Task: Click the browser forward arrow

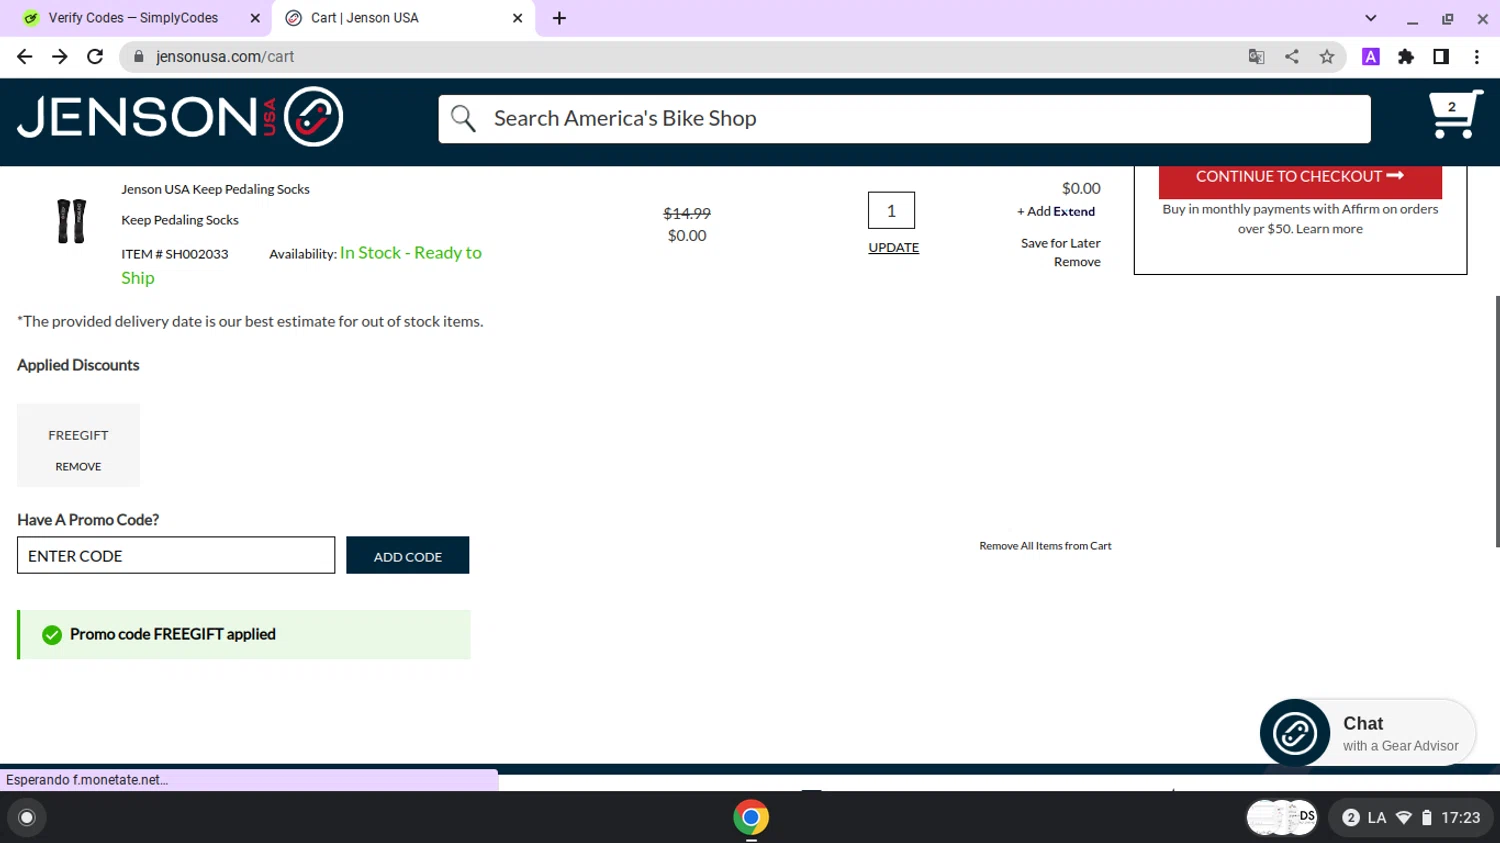Action: point(60,57)
